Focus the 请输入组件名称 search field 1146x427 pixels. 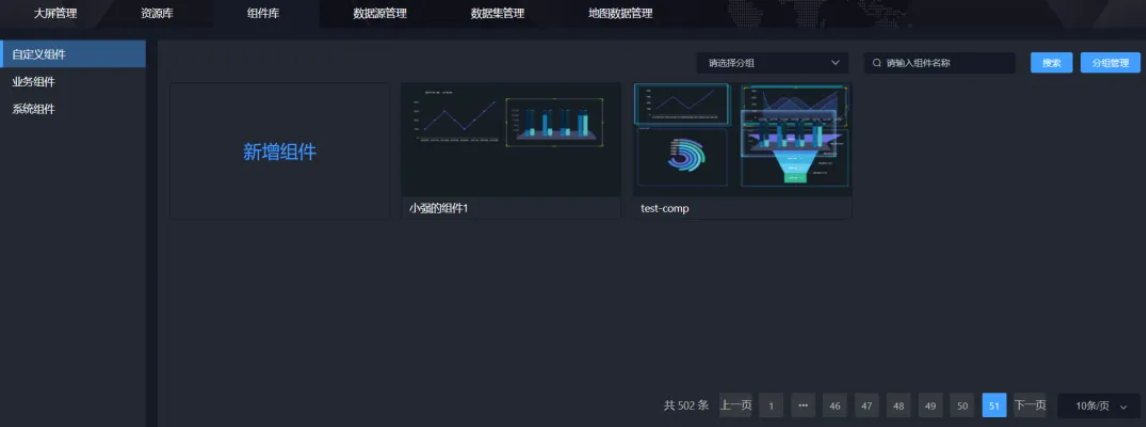[x=940, y=63]
